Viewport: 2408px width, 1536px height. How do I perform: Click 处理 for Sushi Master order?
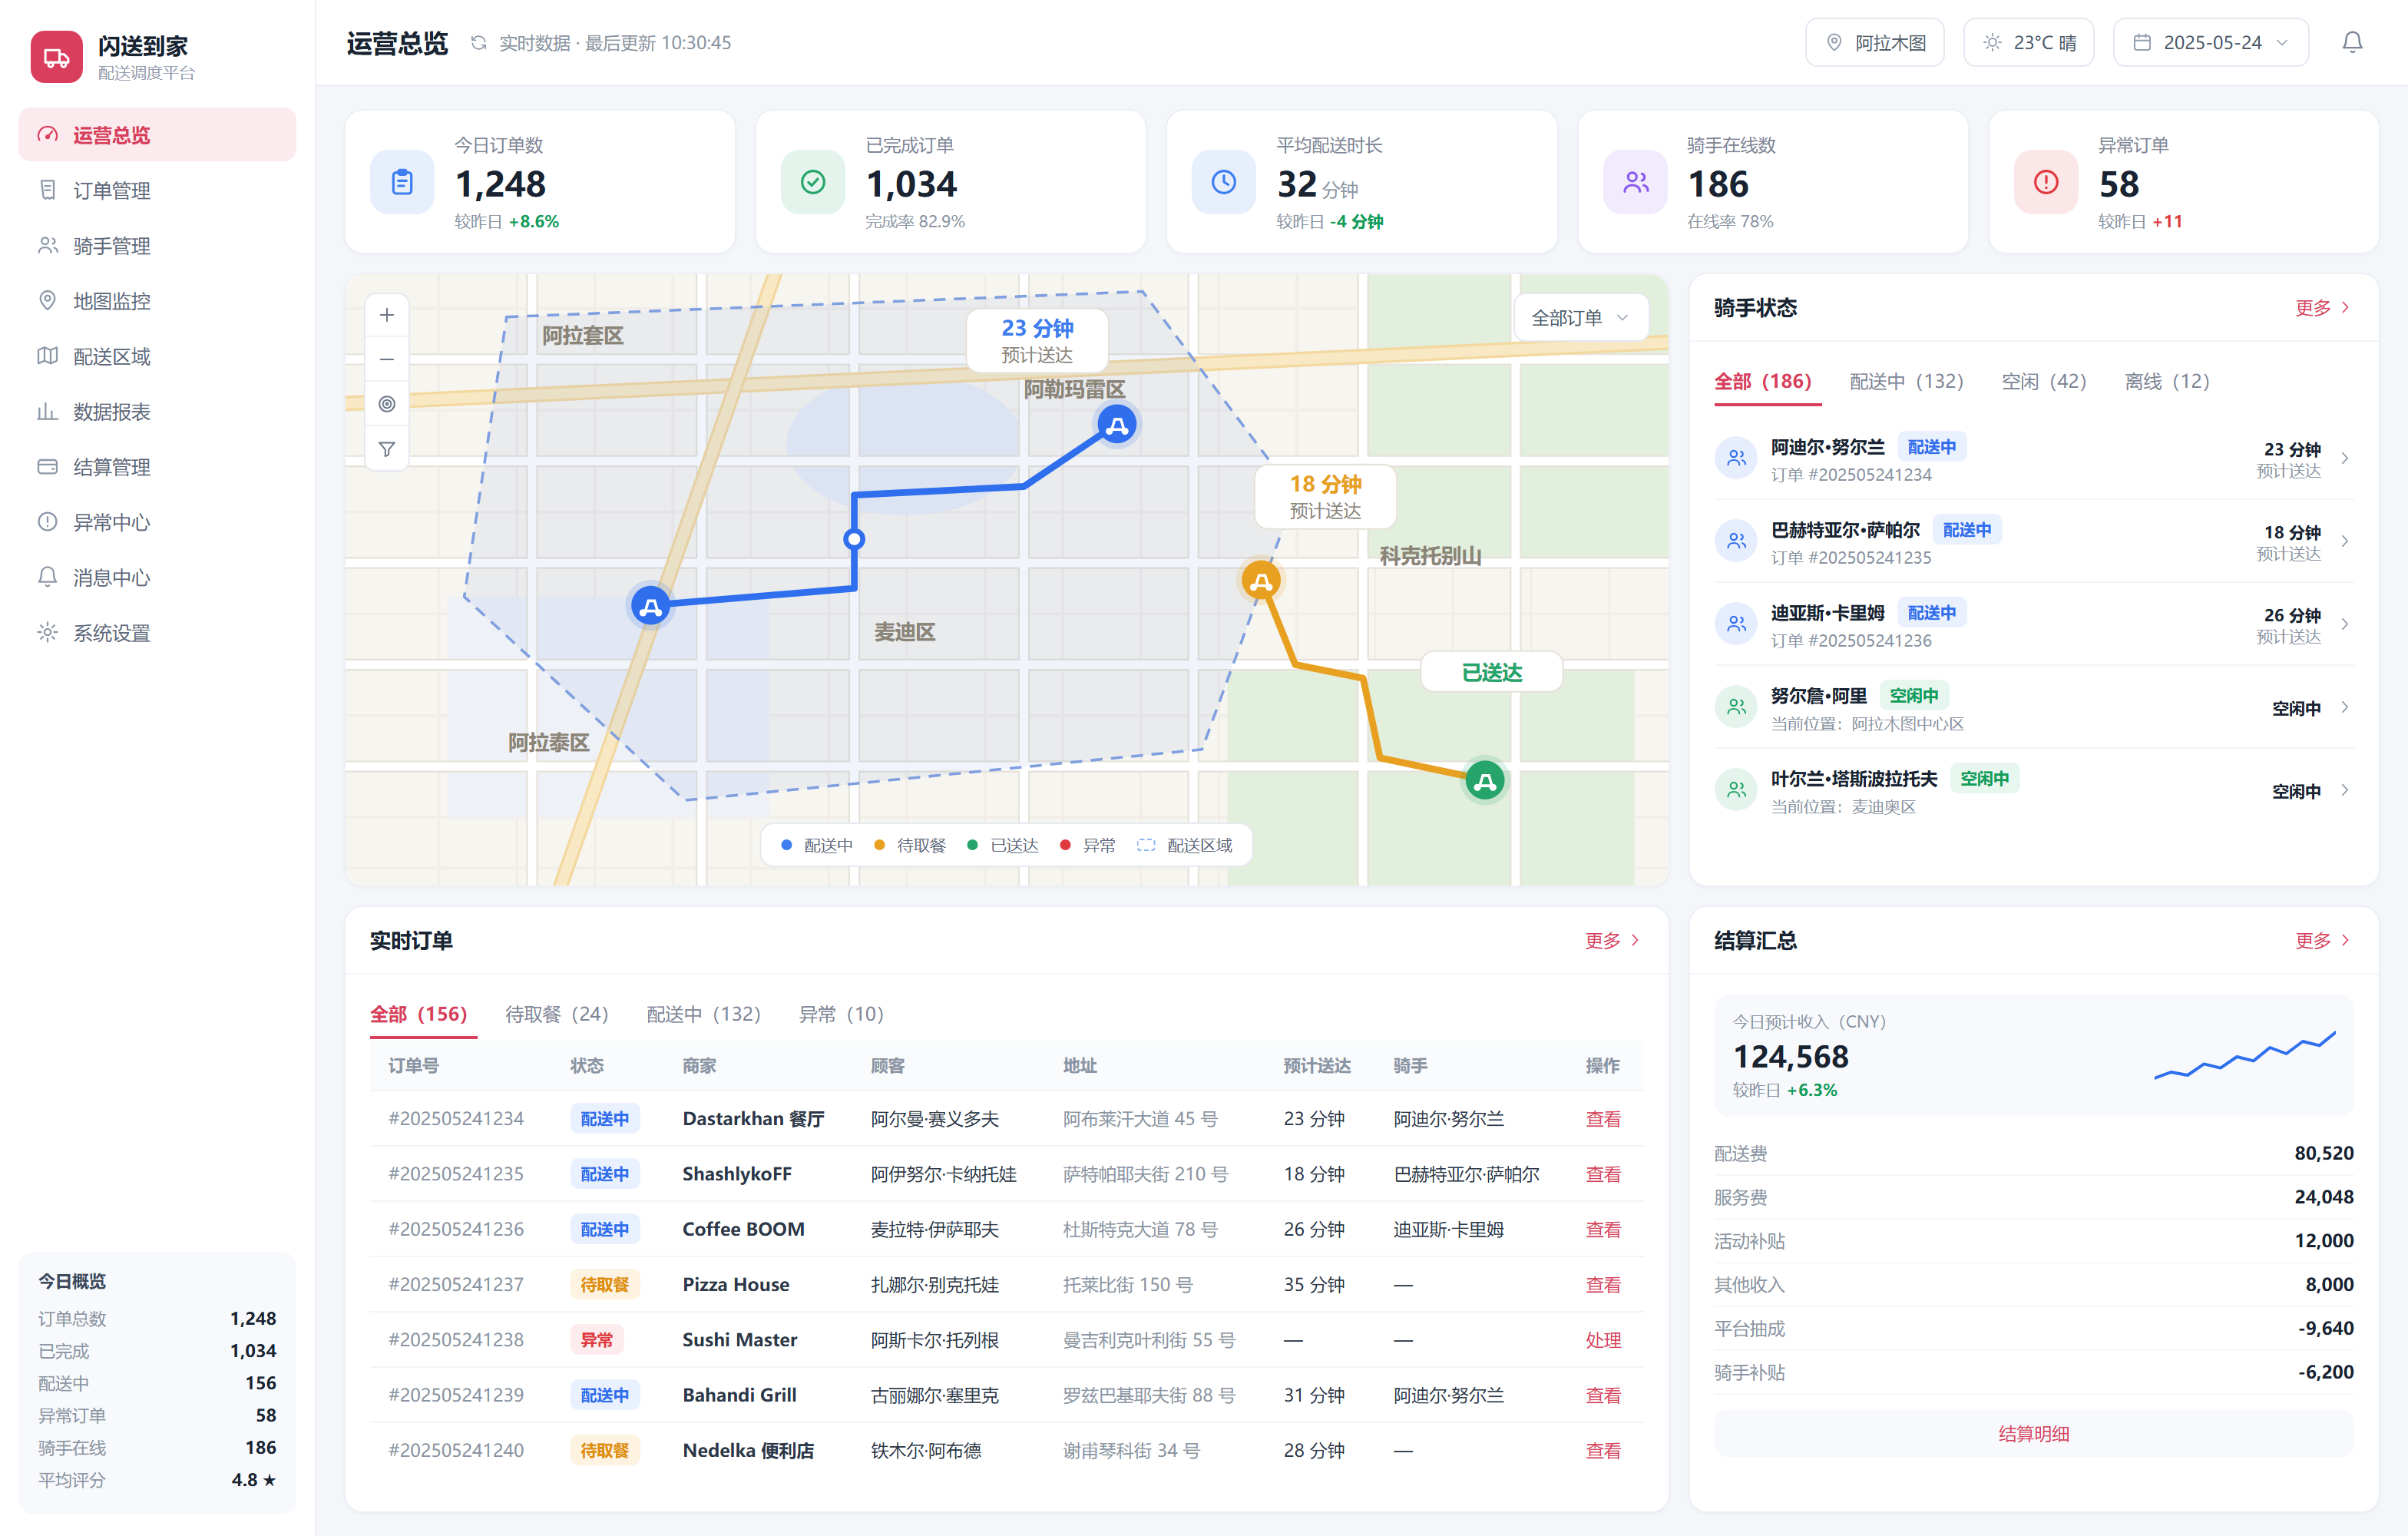point(1602,1340)
